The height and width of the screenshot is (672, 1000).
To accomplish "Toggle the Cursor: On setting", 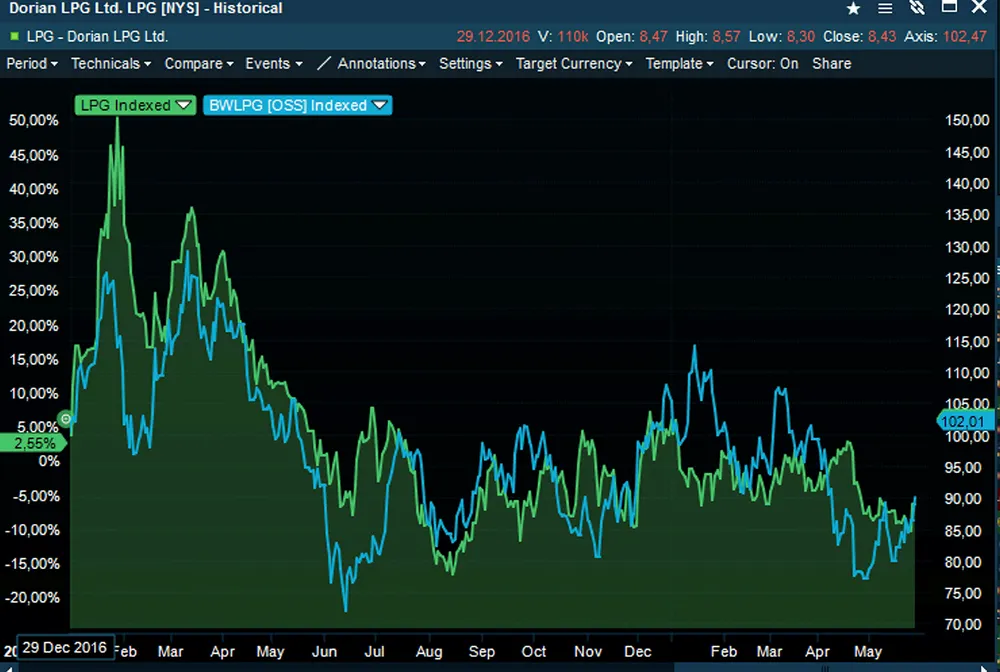I will tap(763, 63).
